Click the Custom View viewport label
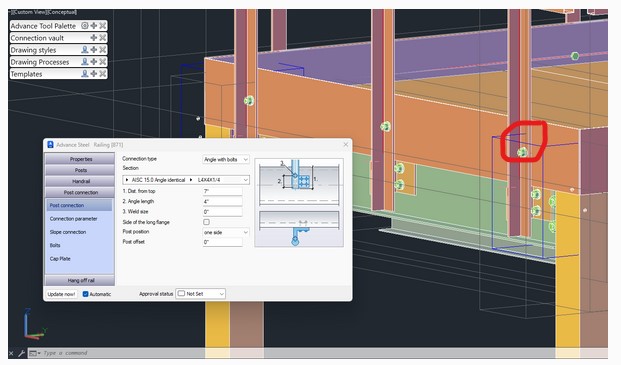The width and height of the screenshot is (621, 365). pos(29,12)
